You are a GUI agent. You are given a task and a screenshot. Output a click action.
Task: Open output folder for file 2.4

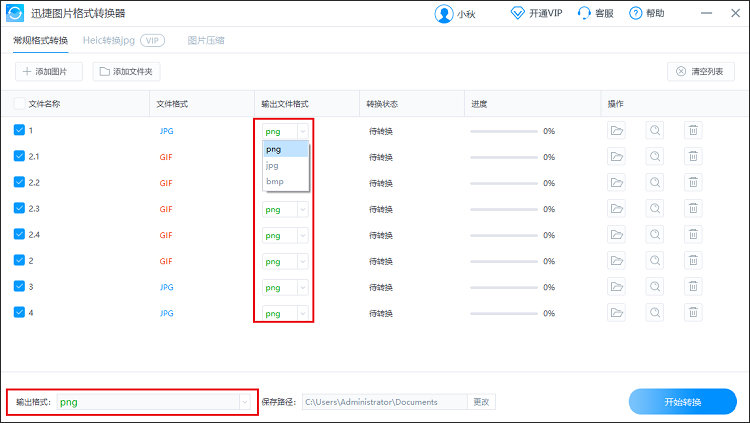point(616,234)
